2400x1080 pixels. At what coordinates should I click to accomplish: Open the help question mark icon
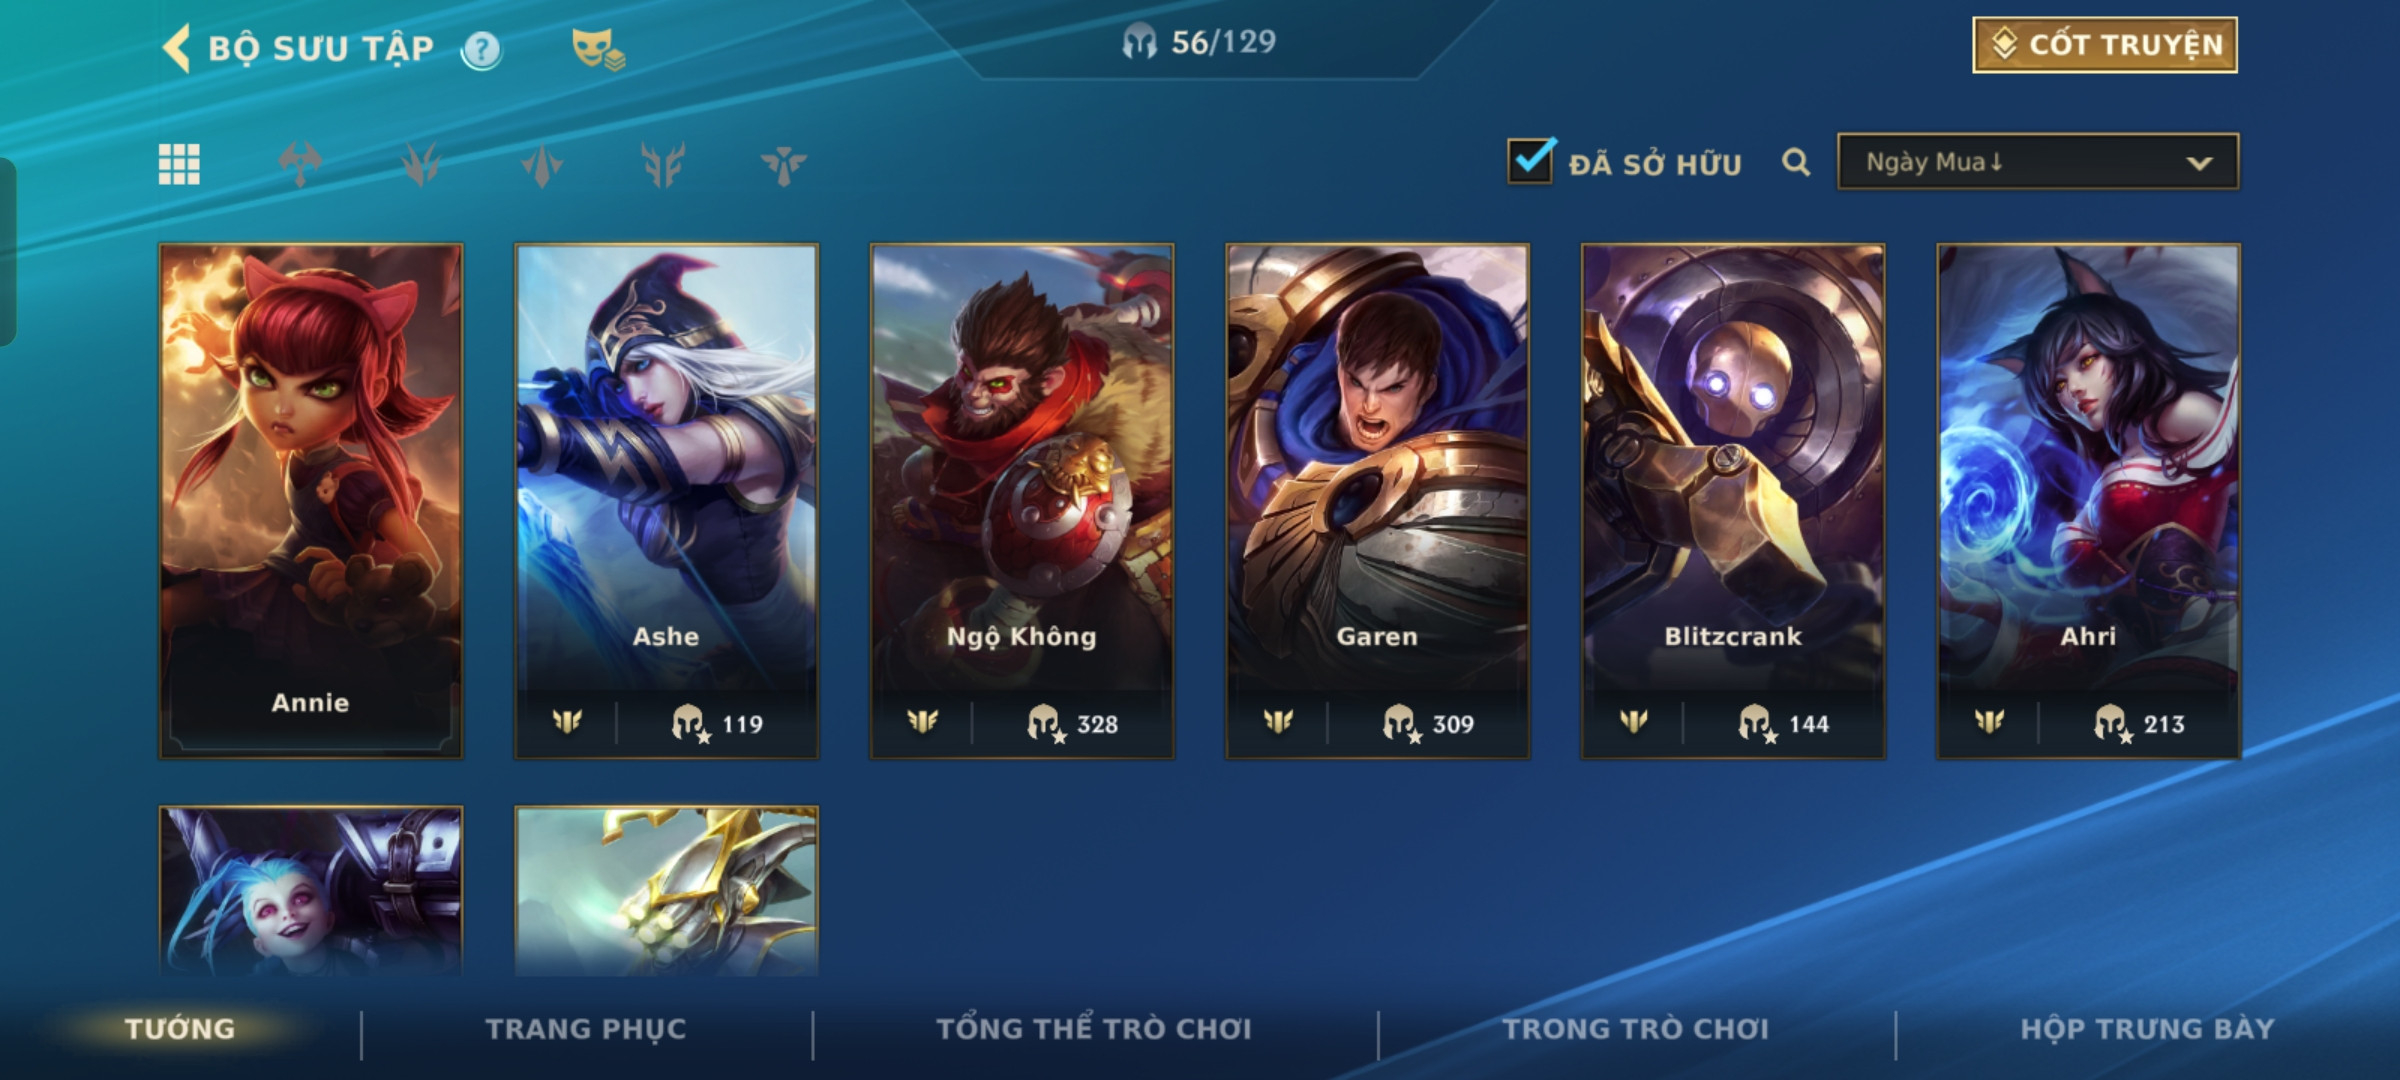pos(481,49)
